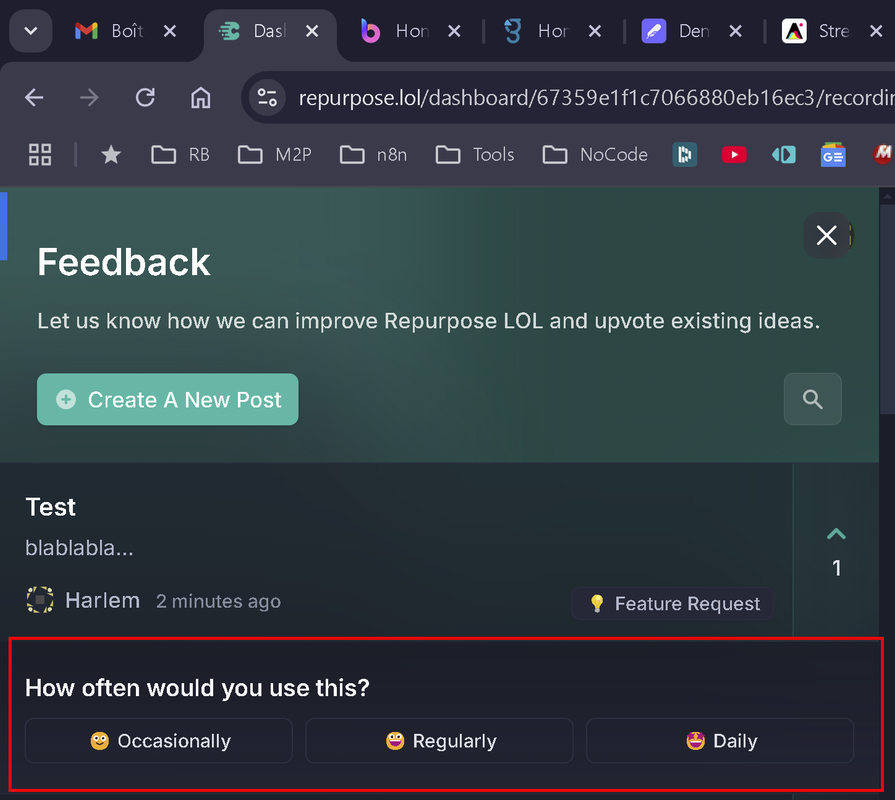
Task: Open the n8n bookmarks folder
Action: coord(373,155)
